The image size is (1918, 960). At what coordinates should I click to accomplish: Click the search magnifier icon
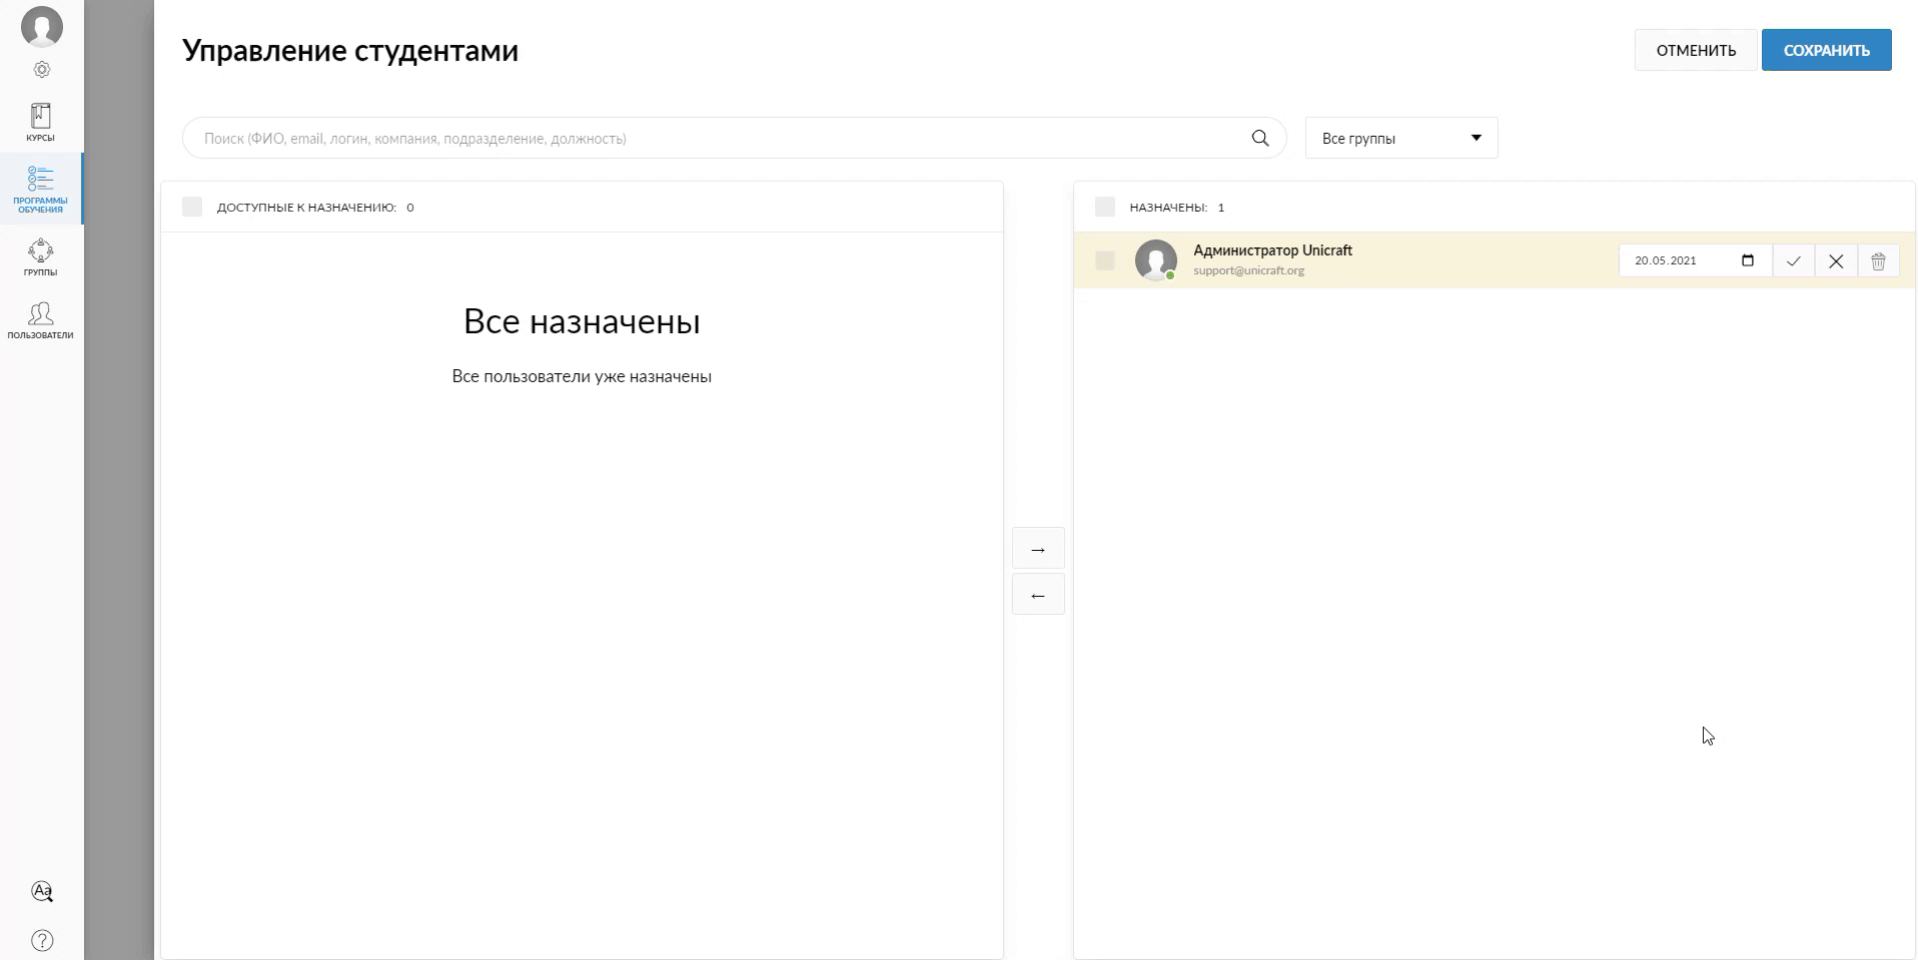(x=1260, y=138)
